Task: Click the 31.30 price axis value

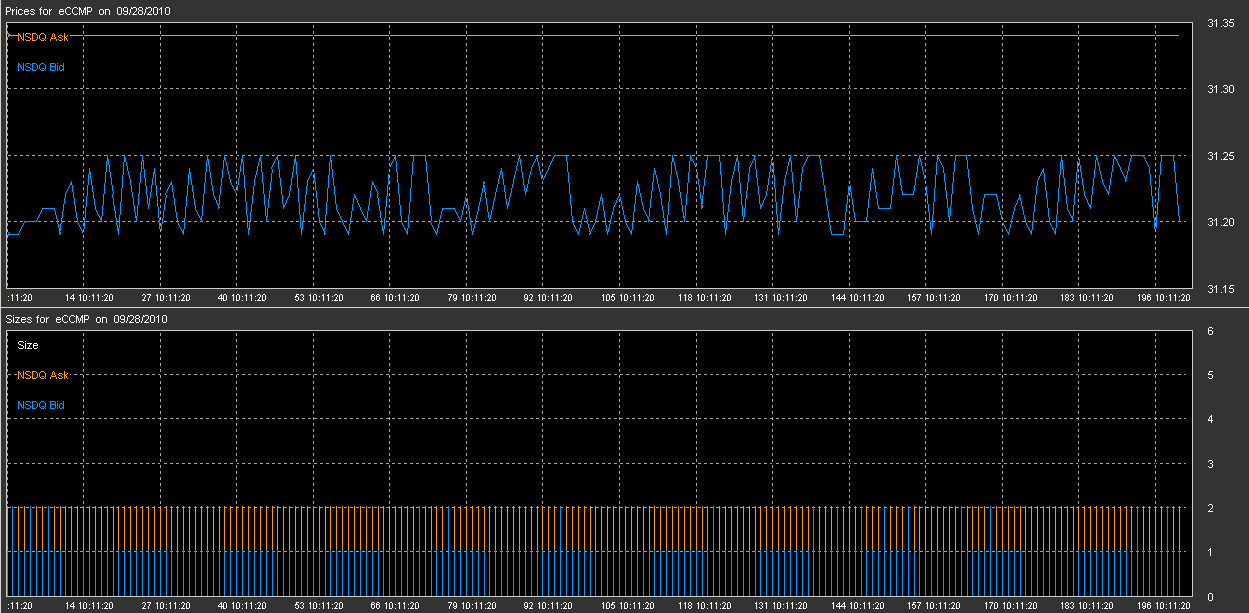Action: (x=1219, y=89)
